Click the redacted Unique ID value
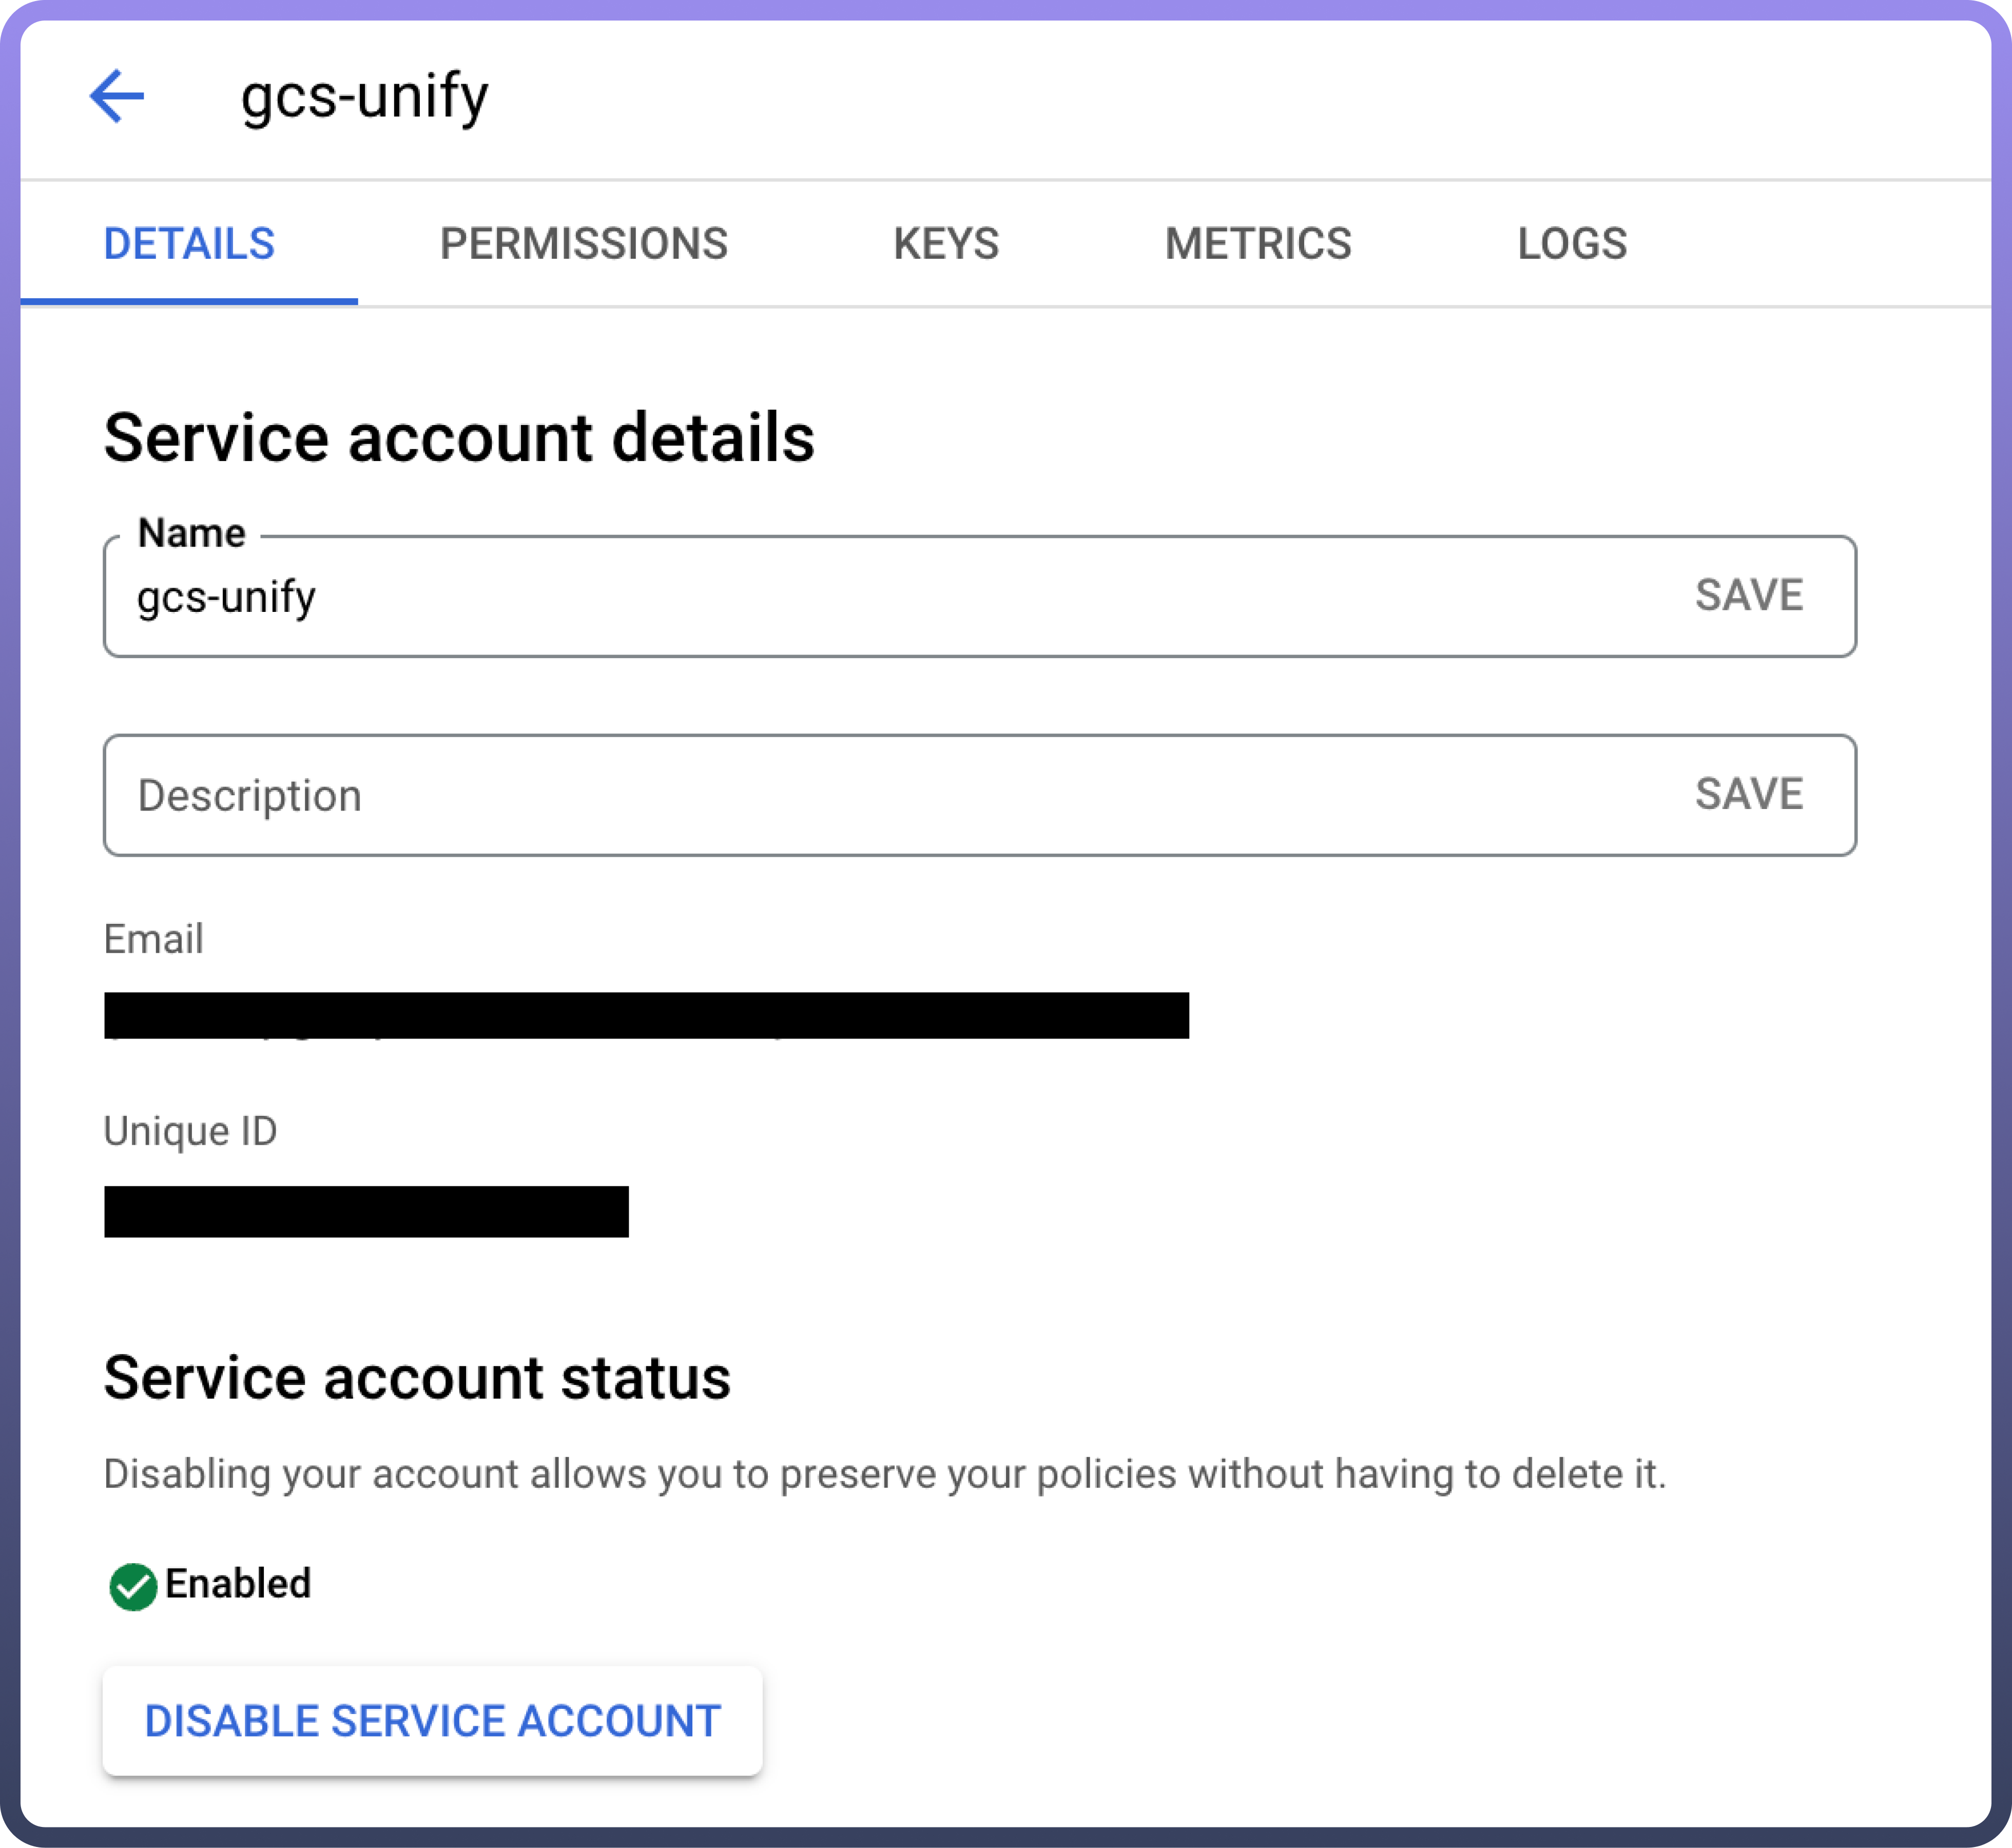The width and height of the screenshot is (2012, 1848). (x=366, y=1212)
